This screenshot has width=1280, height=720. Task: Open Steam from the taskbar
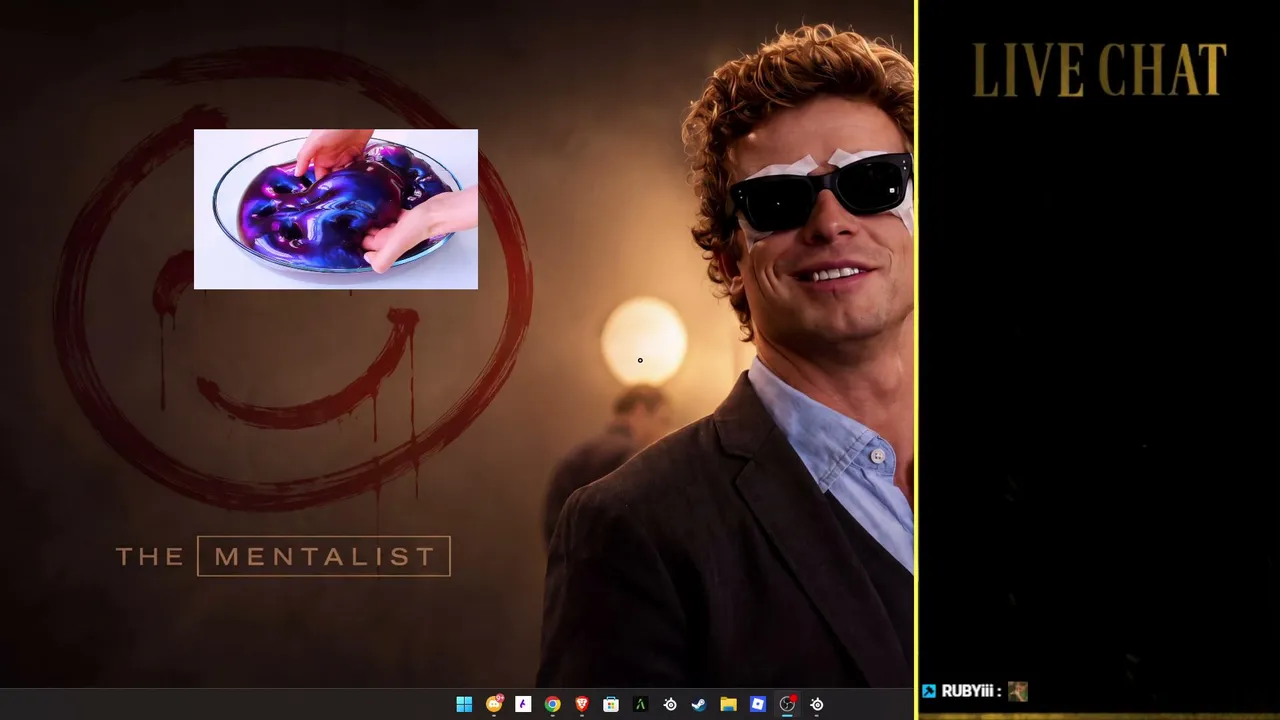coord(699,705)
